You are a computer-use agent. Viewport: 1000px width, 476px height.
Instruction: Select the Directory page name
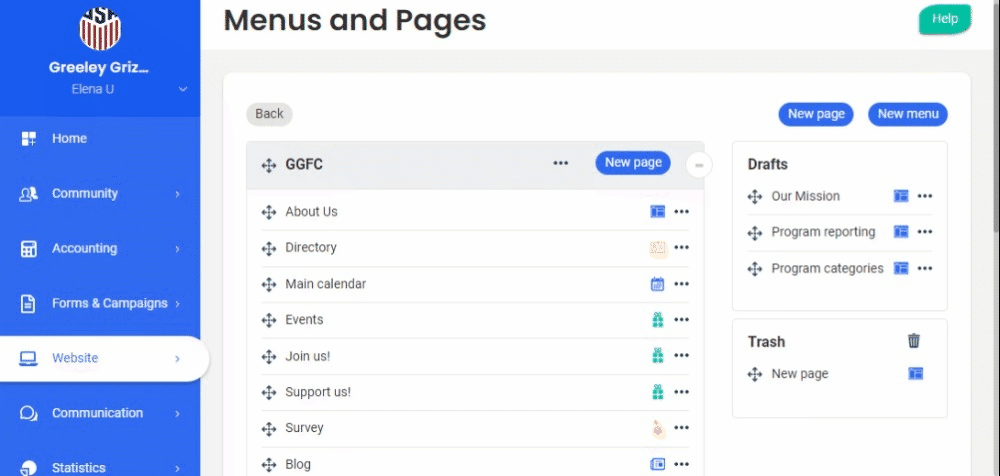(x=311, y=248)
